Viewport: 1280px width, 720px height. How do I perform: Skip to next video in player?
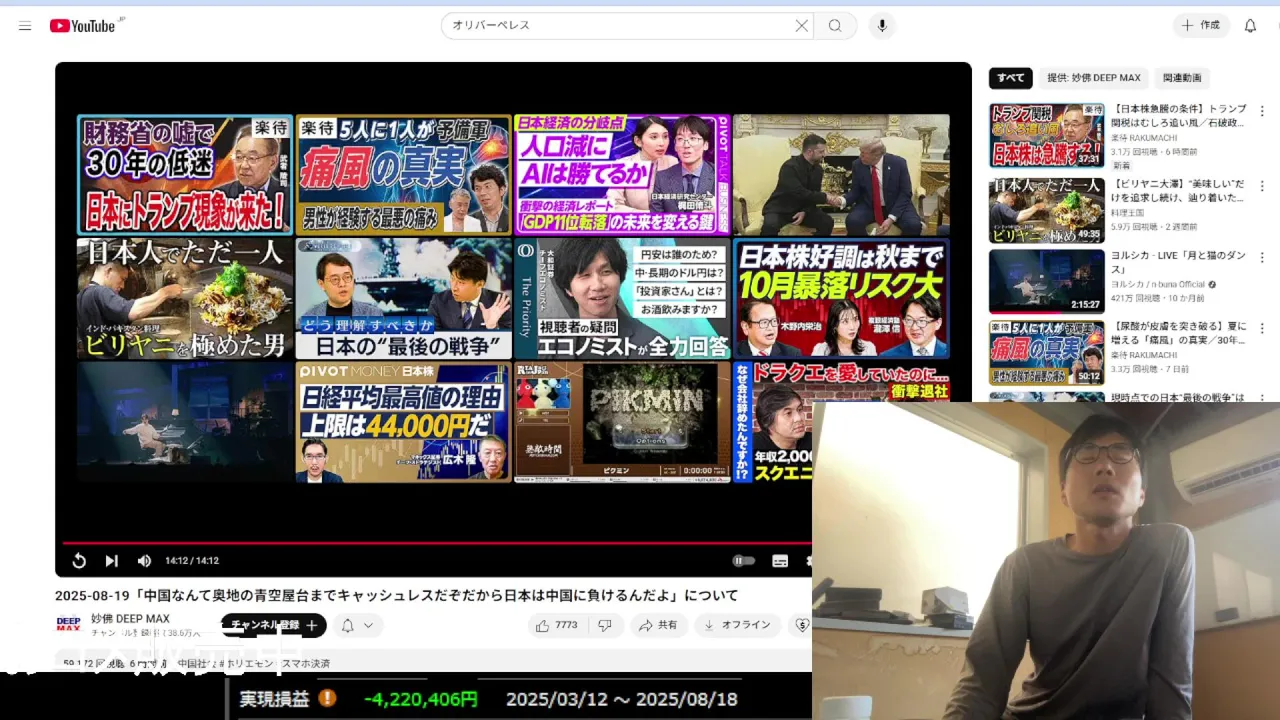tap(111, 561)
